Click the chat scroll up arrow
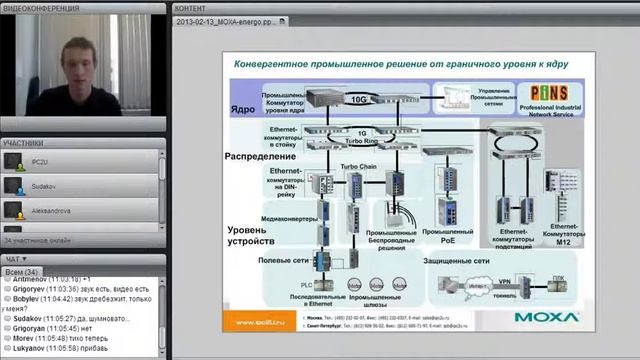The image size is (640, 360). click(x=162, y=281)
